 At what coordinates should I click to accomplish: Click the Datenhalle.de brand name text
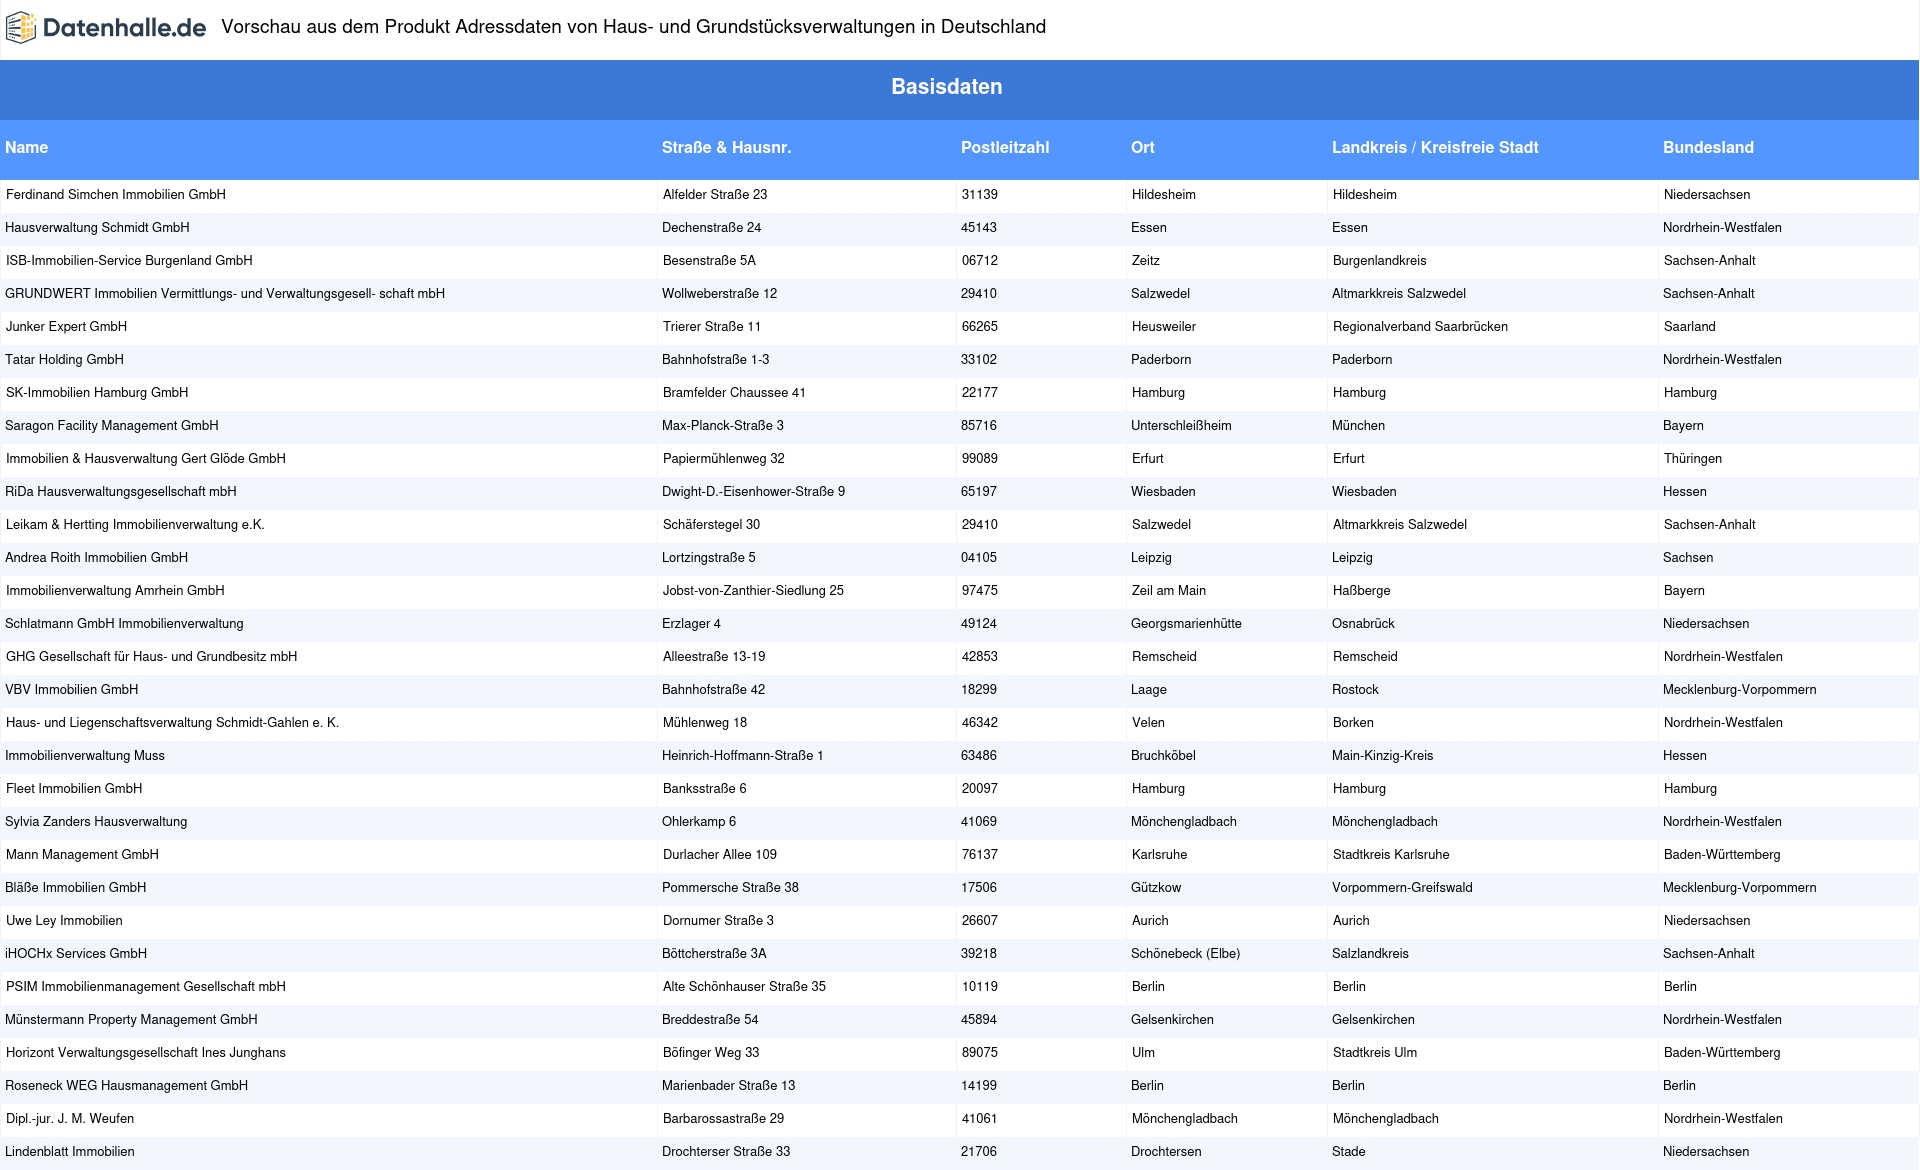[x=125, y=28]
